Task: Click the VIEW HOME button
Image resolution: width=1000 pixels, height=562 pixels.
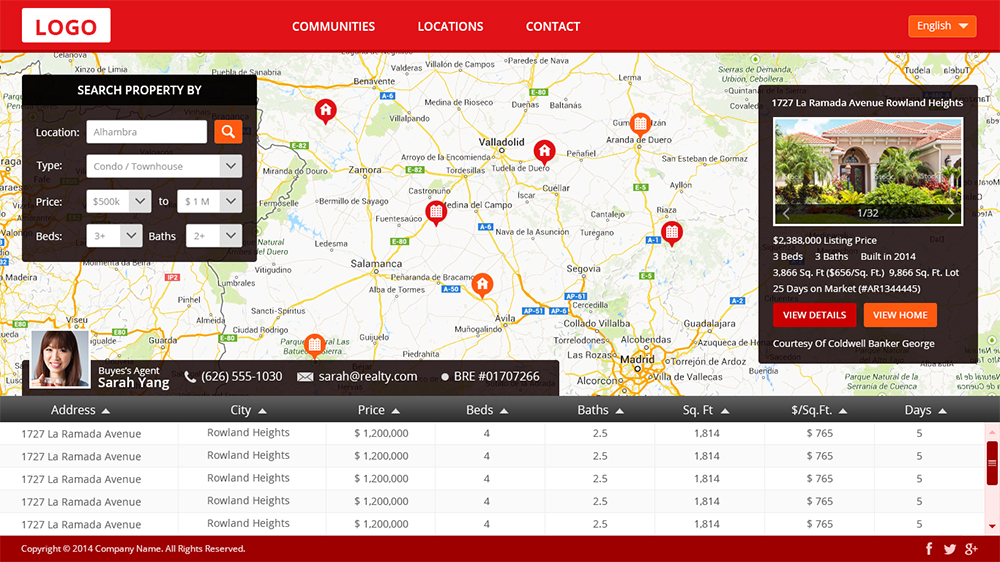Action: [900, 315]
